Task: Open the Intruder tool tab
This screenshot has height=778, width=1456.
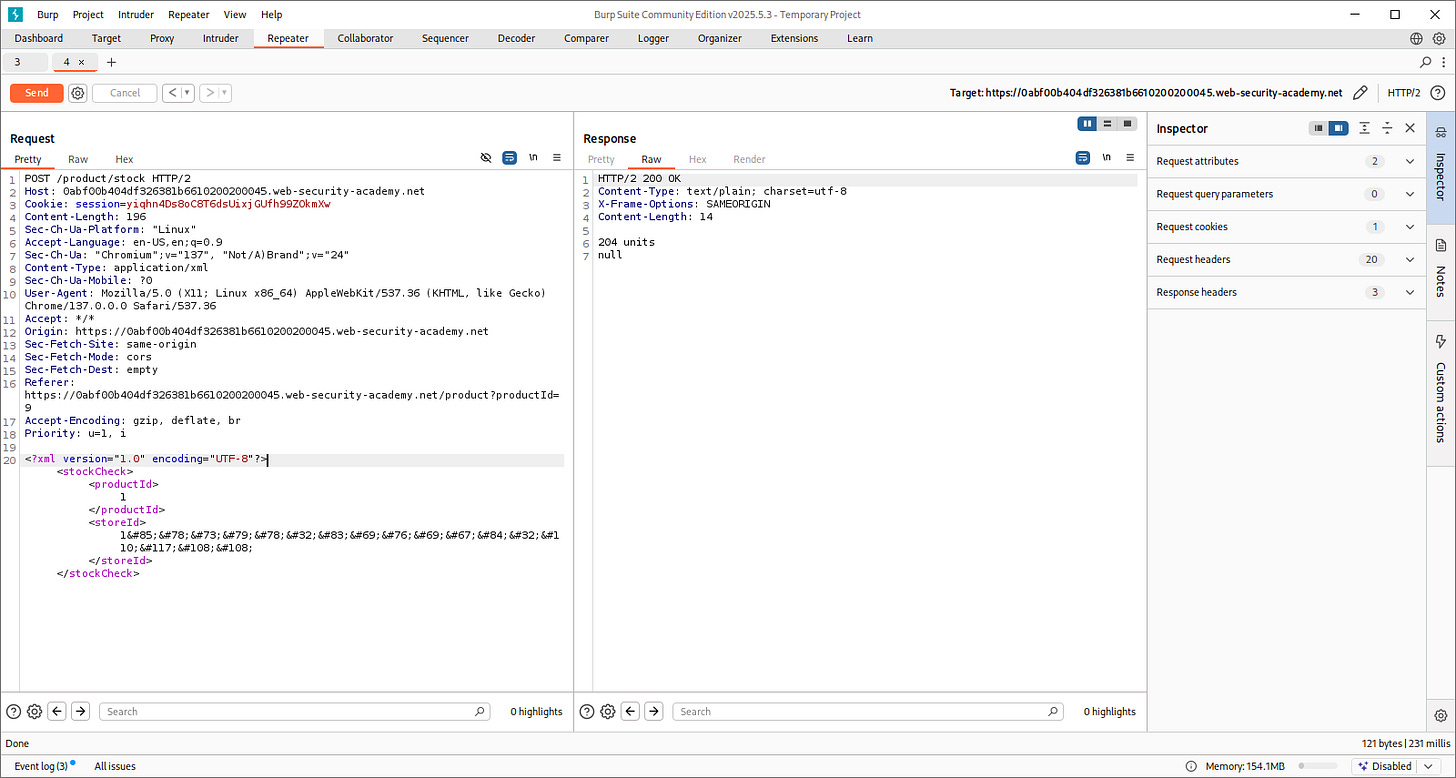Action: tap(221, 38)
